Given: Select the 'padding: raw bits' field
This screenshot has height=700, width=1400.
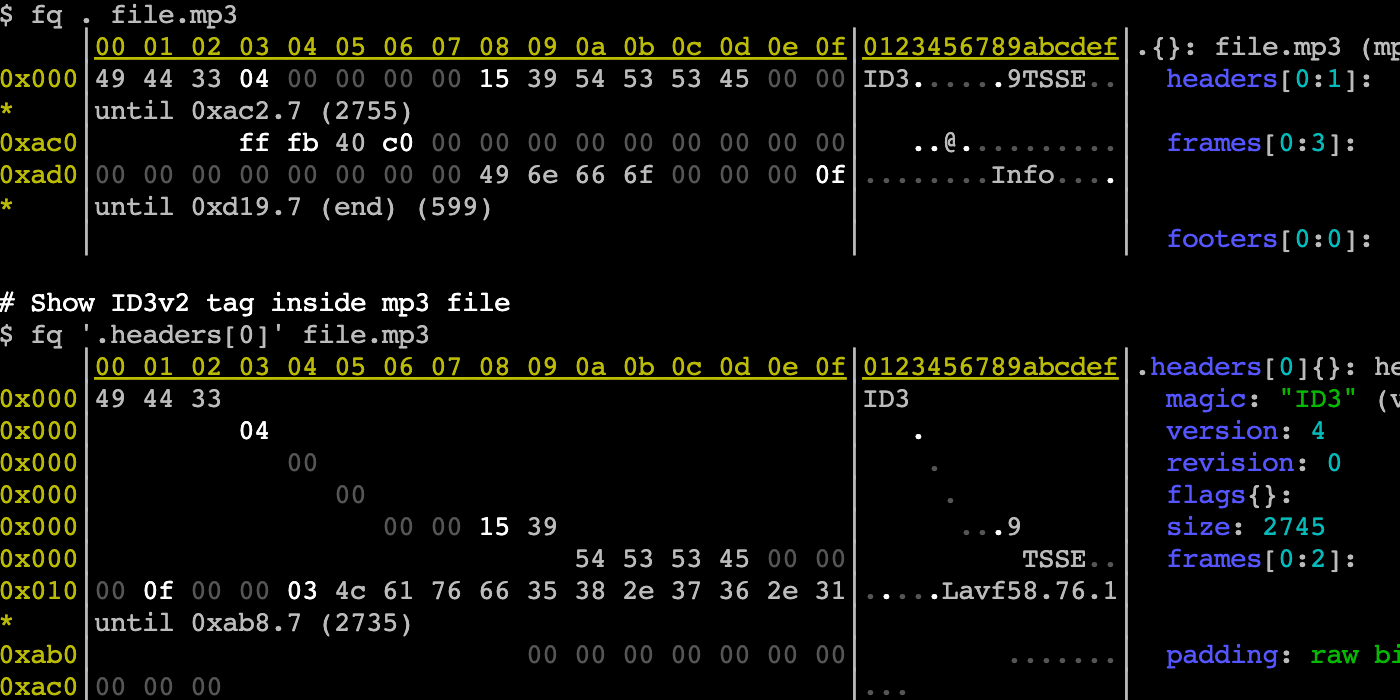Looking at the screenshot, I should [1283, 655].
